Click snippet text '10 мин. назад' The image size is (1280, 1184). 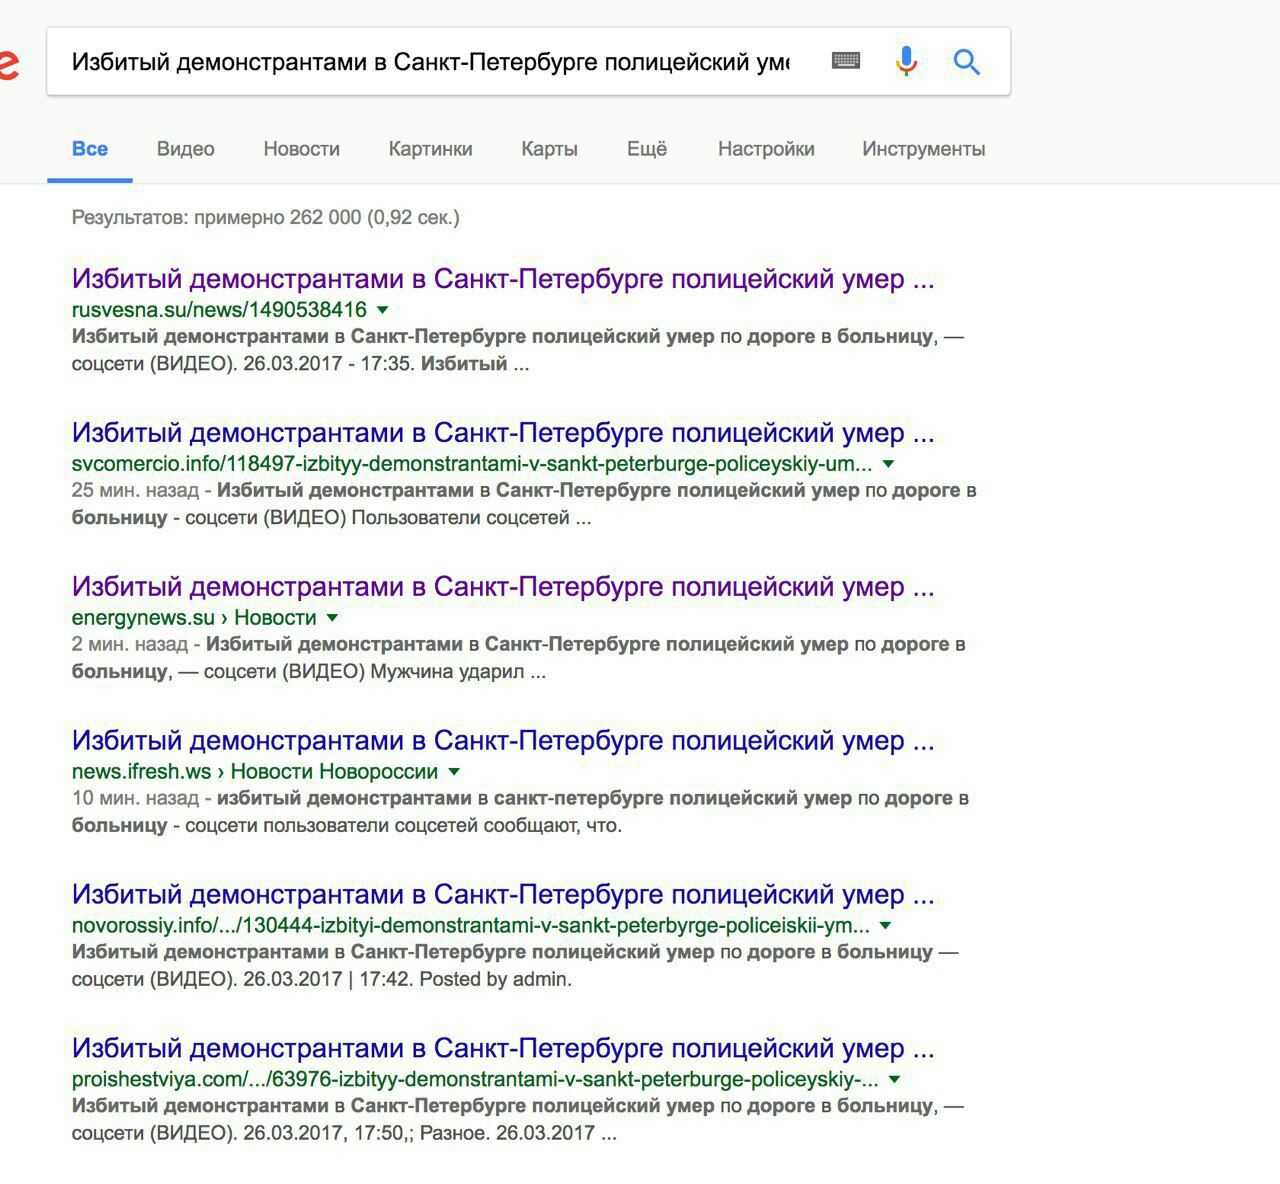point(135,798)
